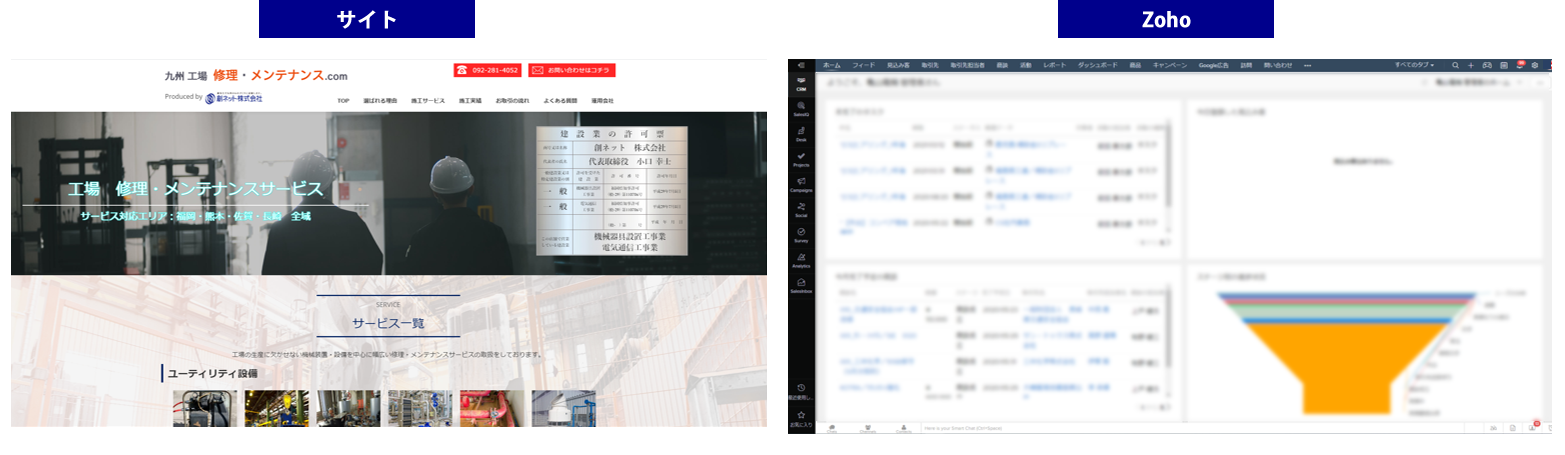The height and width of the screenshot is (455, 1565).
Task: Click the サービス一覧 heading on the site
Action: coord(388,323)
